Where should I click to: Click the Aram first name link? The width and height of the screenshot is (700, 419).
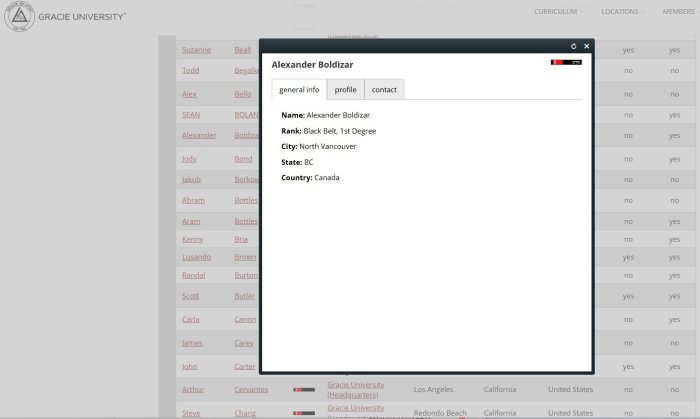click(x=191, y=221)
